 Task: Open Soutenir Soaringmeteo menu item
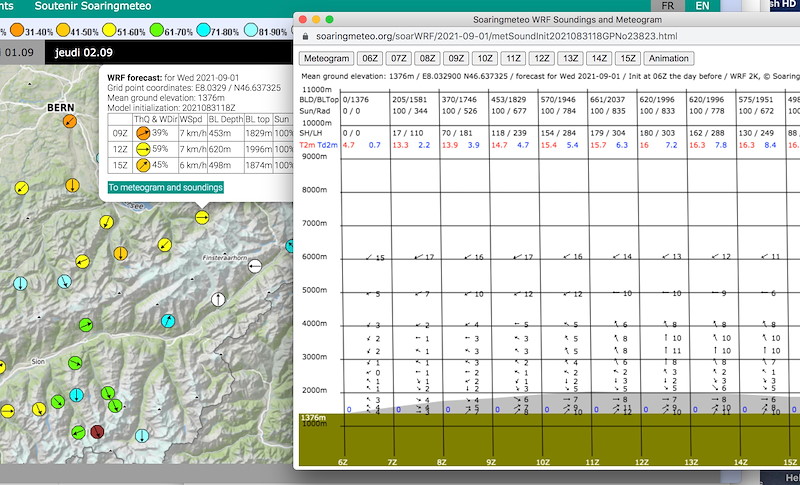93,6
